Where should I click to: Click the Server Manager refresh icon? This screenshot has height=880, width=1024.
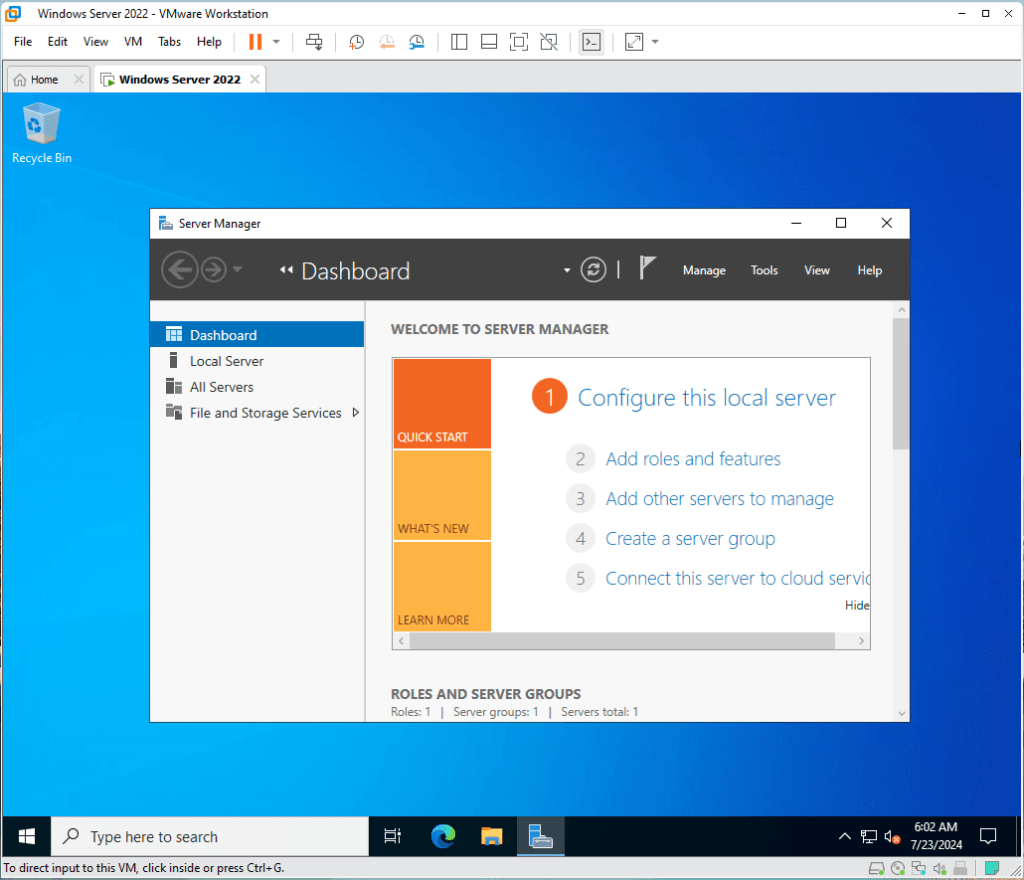click(594, 270)
